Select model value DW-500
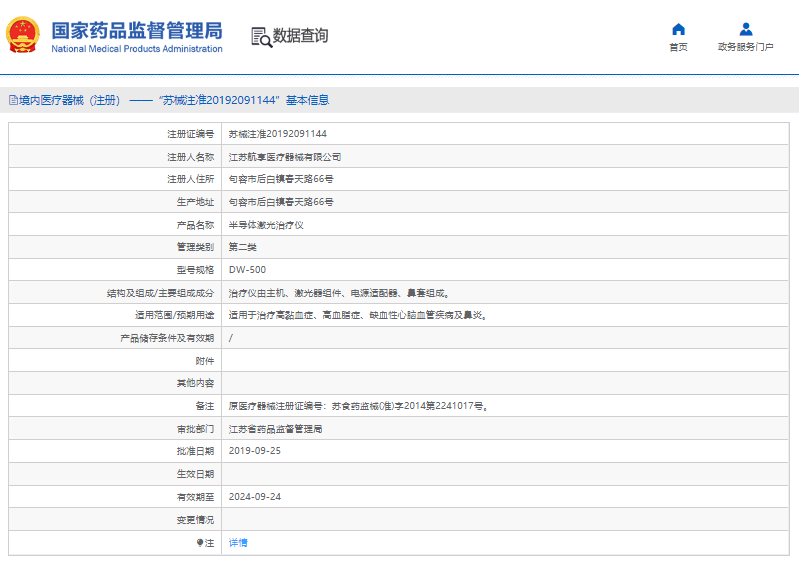This screenshot has width=799, height=563. click(x=247, y=270)
